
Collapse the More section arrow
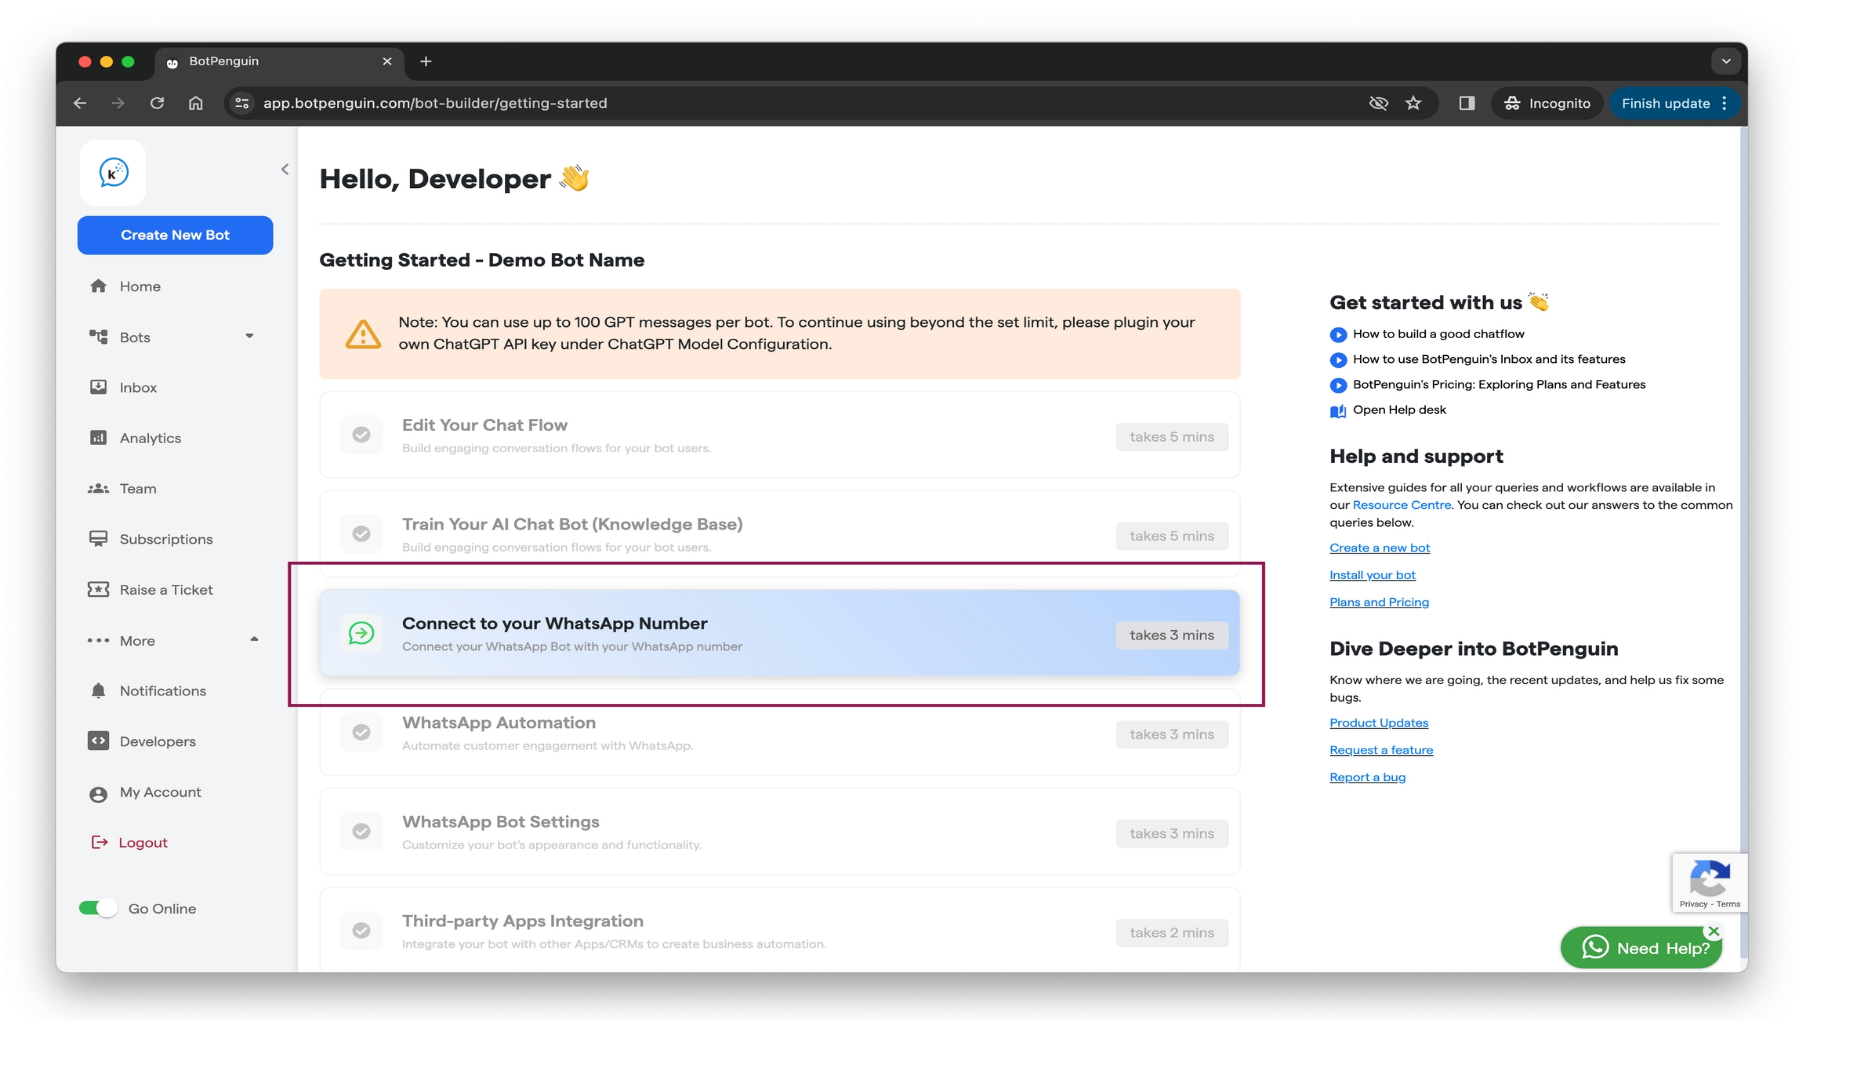[x=254, y=639]
